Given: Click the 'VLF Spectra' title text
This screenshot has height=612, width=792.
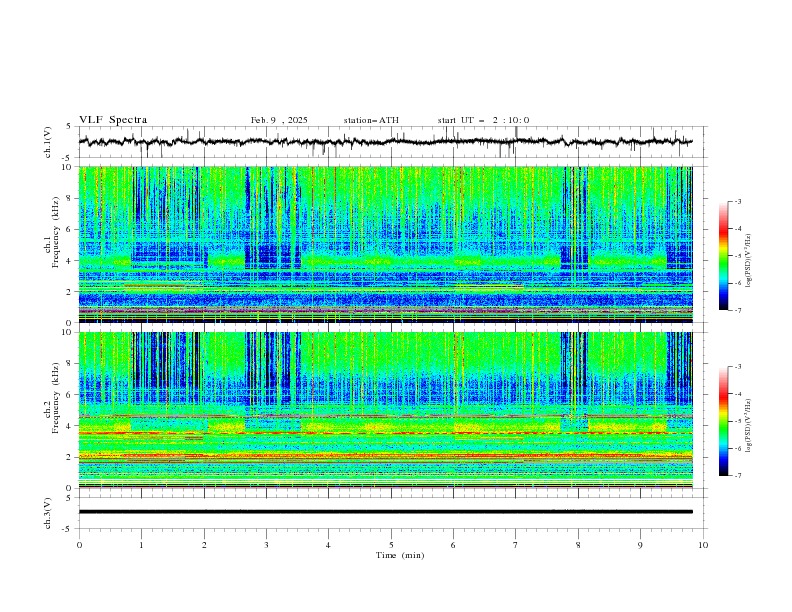Looking at the screenshot, I should [x=113, y=120].
